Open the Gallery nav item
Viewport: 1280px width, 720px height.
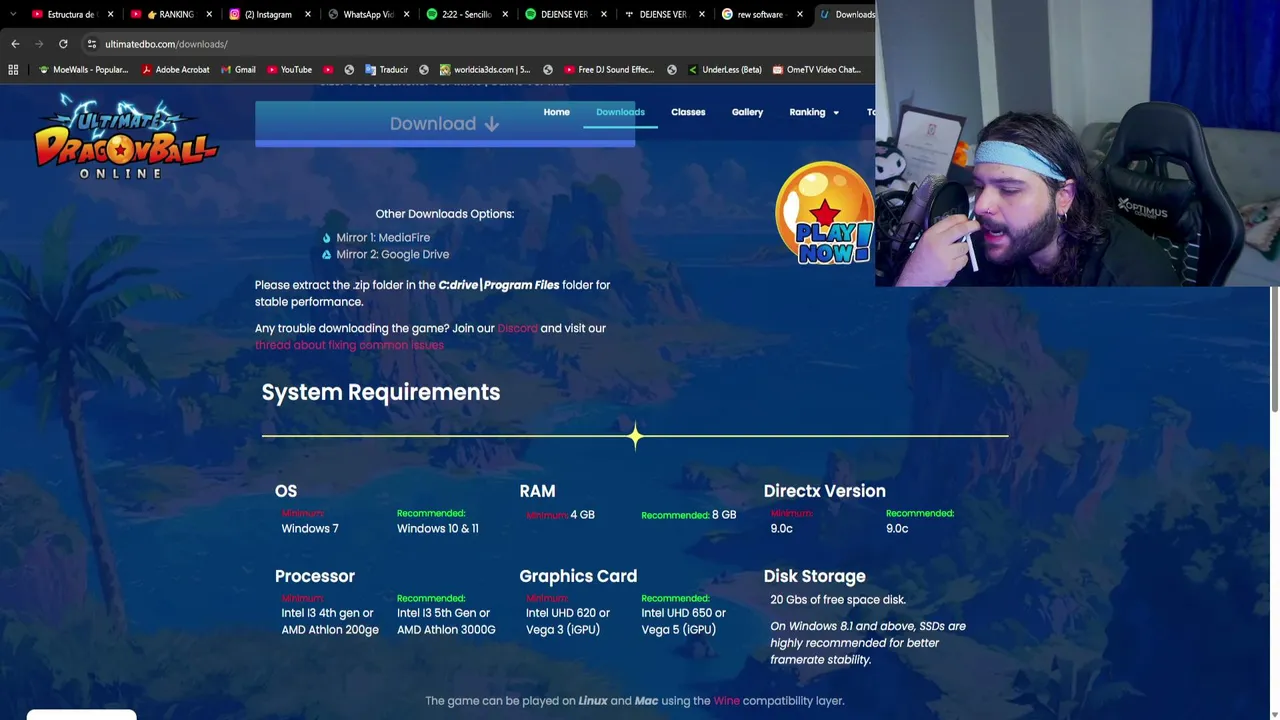(747, 112)
